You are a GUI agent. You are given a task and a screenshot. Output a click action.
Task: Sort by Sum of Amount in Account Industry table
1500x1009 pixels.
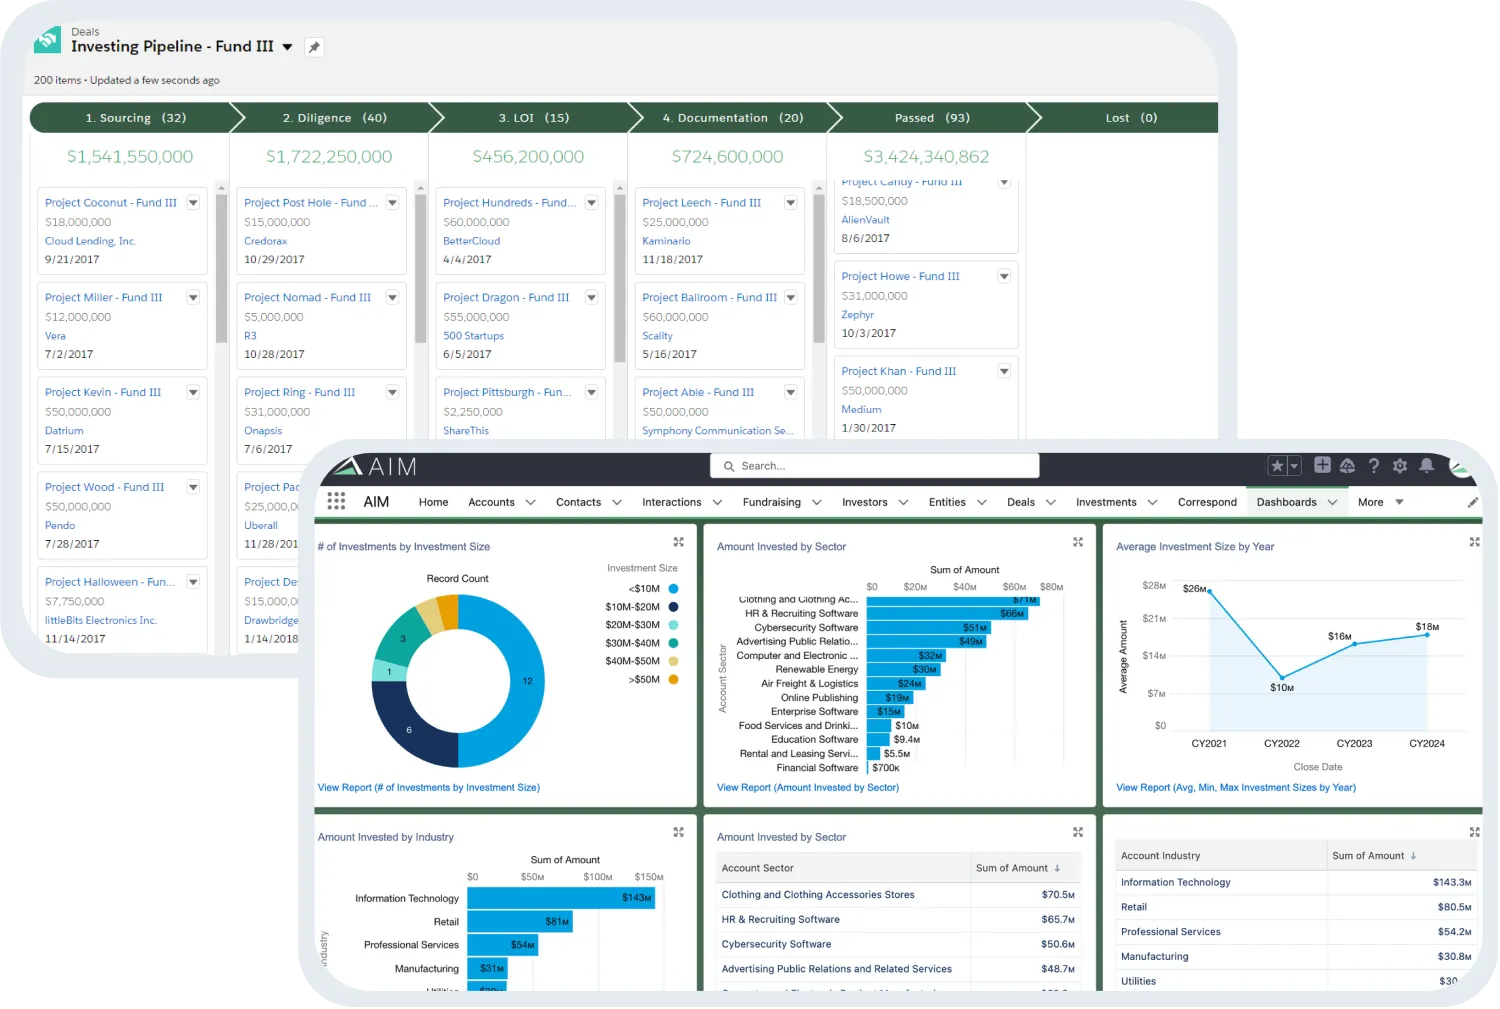(x=1374, y=856)
